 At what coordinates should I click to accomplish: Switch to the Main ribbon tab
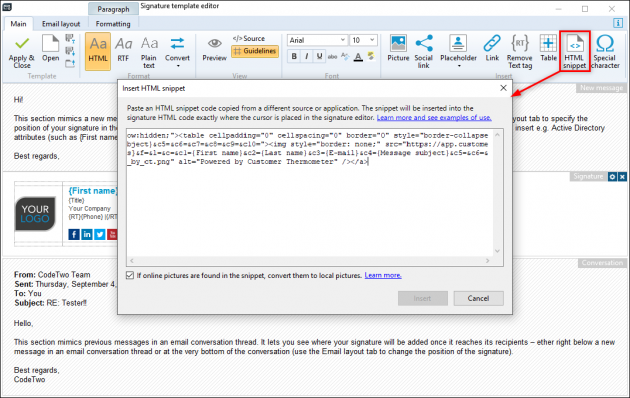18,24
